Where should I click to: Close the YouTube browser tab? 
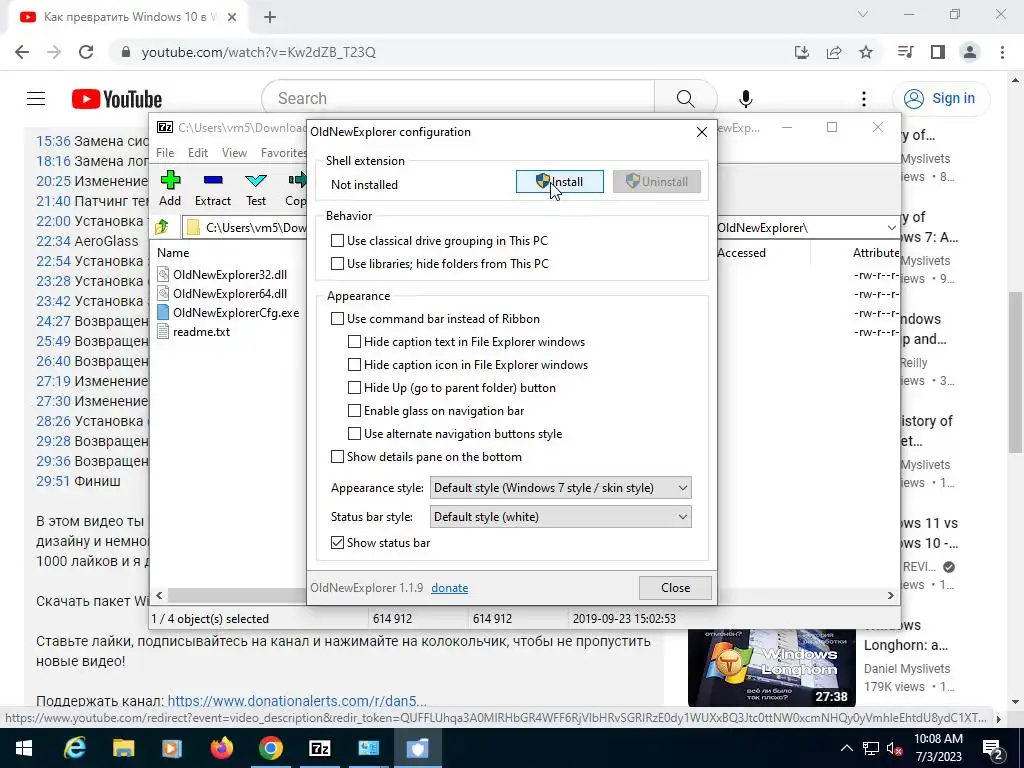[x=232, y=18]
